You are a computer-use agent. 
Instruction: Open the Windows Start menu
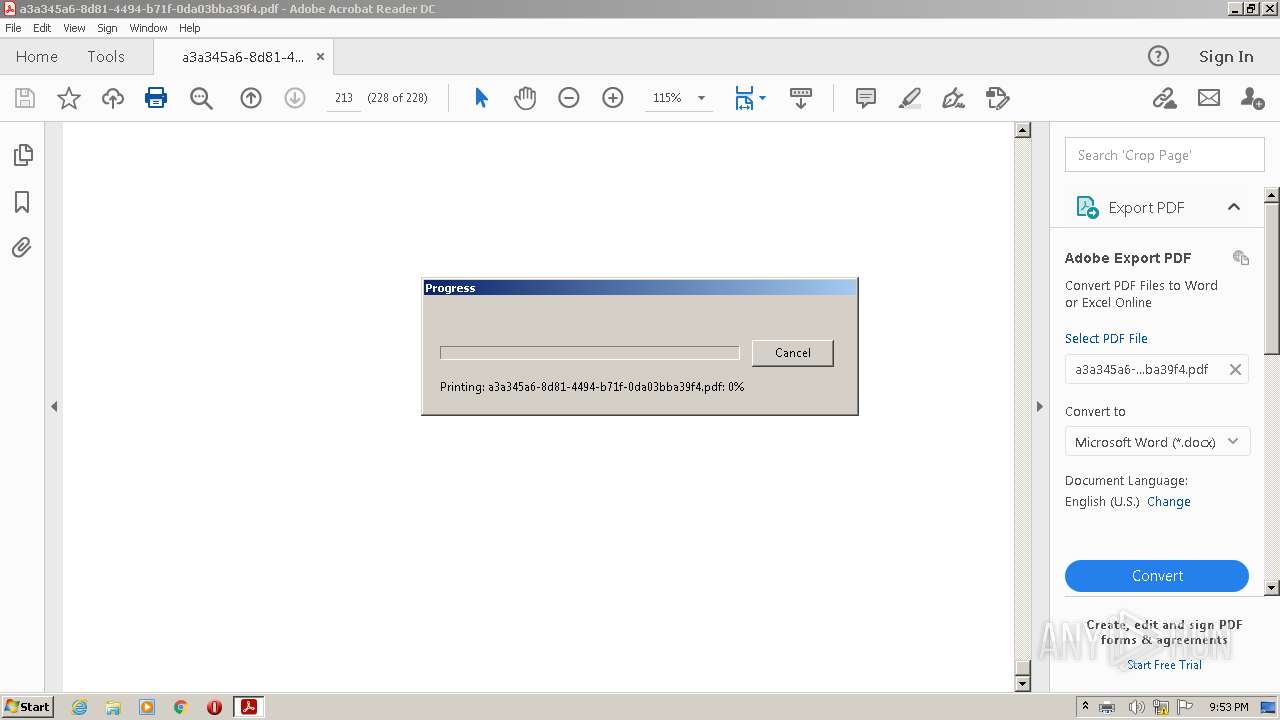coord(27,707)
